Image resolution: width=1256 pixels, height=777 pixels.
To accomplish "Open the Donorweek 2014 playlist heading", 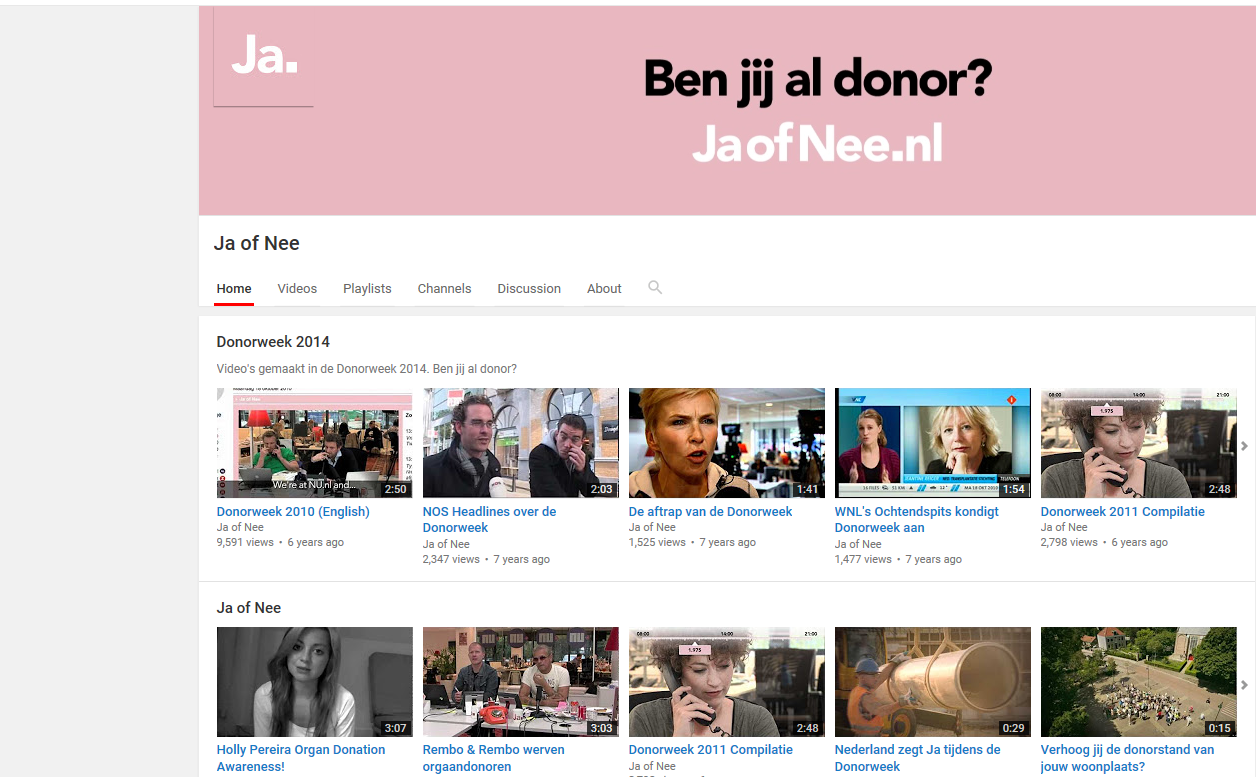I will pos(273,342).
